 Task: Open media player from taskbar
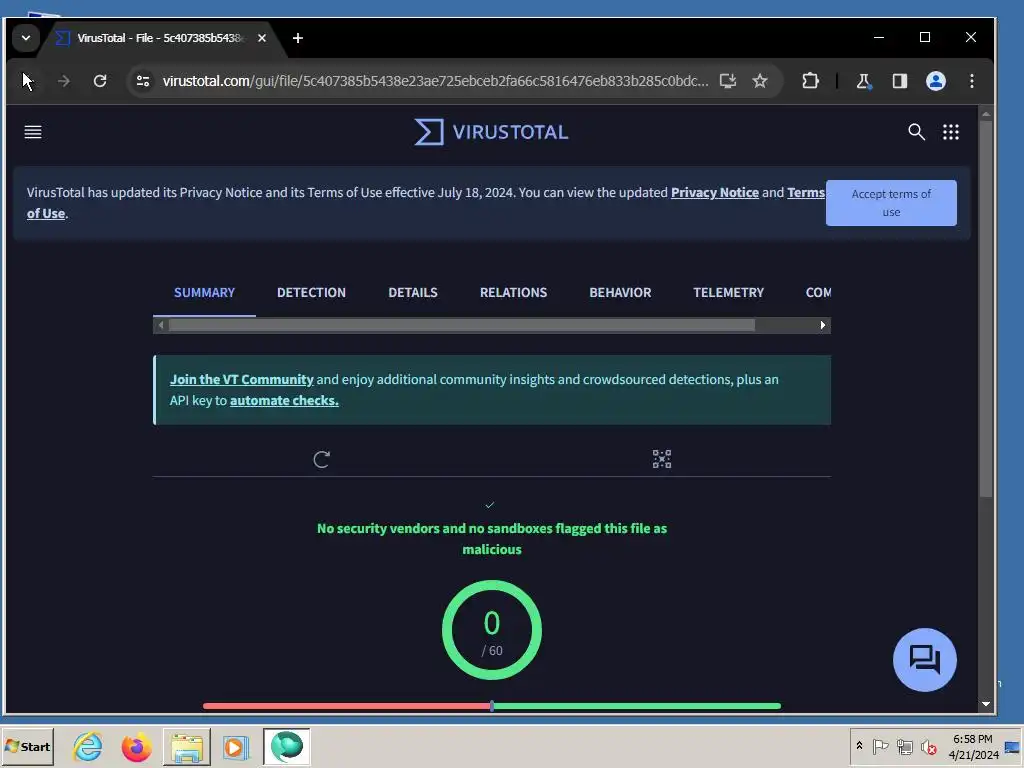[235, 746]
